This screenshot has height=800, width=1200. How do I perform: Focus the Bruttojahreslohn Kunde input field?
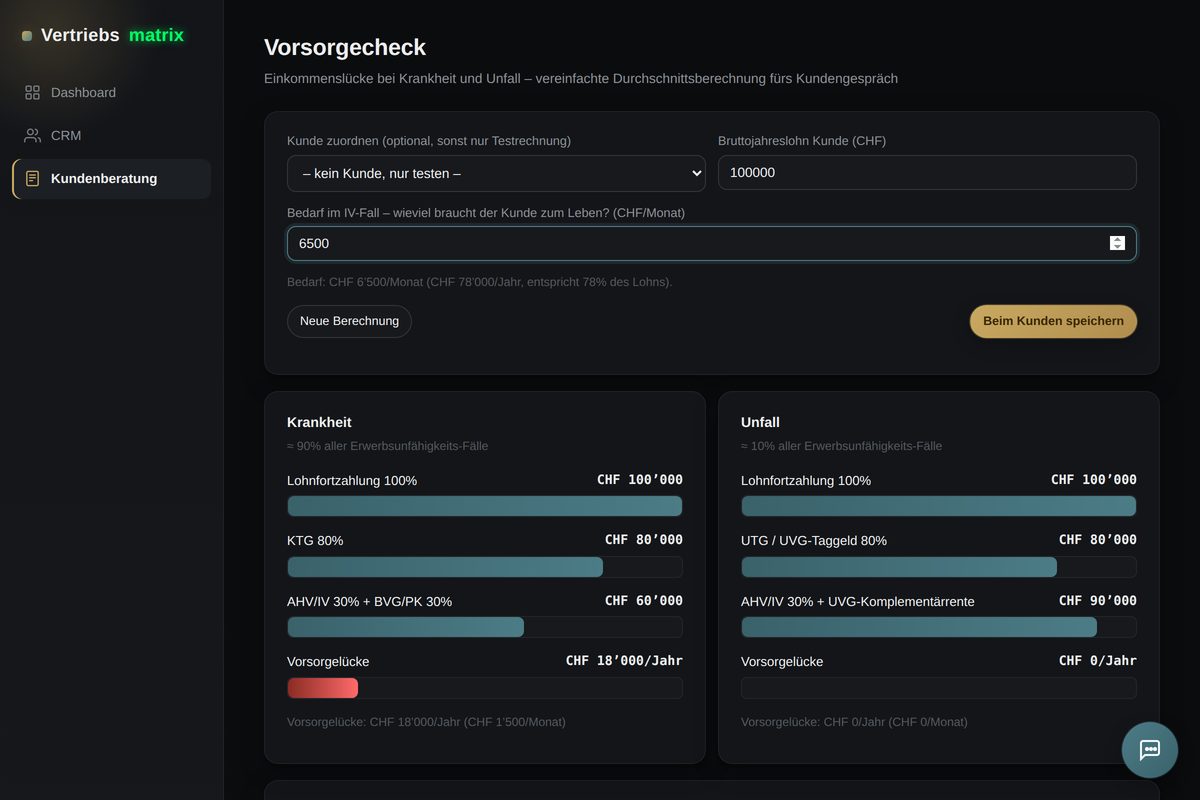click(x=927, y=172)
